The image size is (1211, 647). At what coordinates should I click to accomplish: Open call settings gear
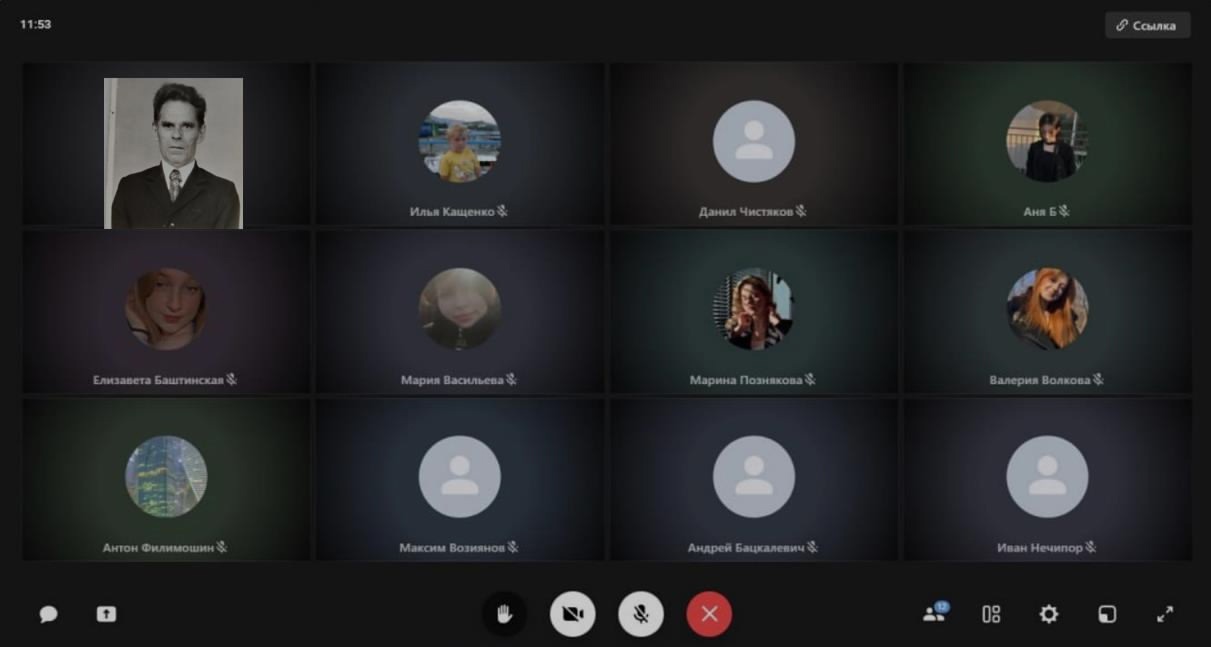(1048, 614)
